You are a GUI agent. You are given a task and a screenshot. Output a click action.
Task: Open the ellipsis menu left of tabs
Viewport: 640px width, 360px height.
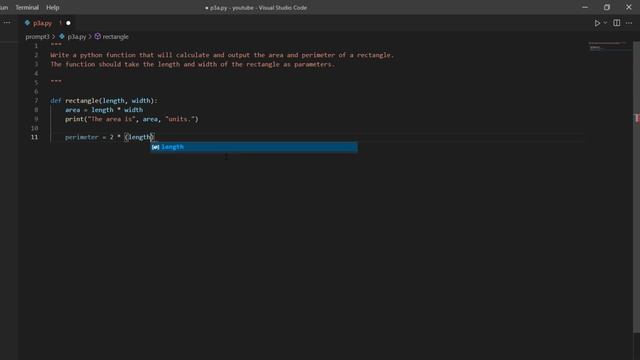coord(7,23)
